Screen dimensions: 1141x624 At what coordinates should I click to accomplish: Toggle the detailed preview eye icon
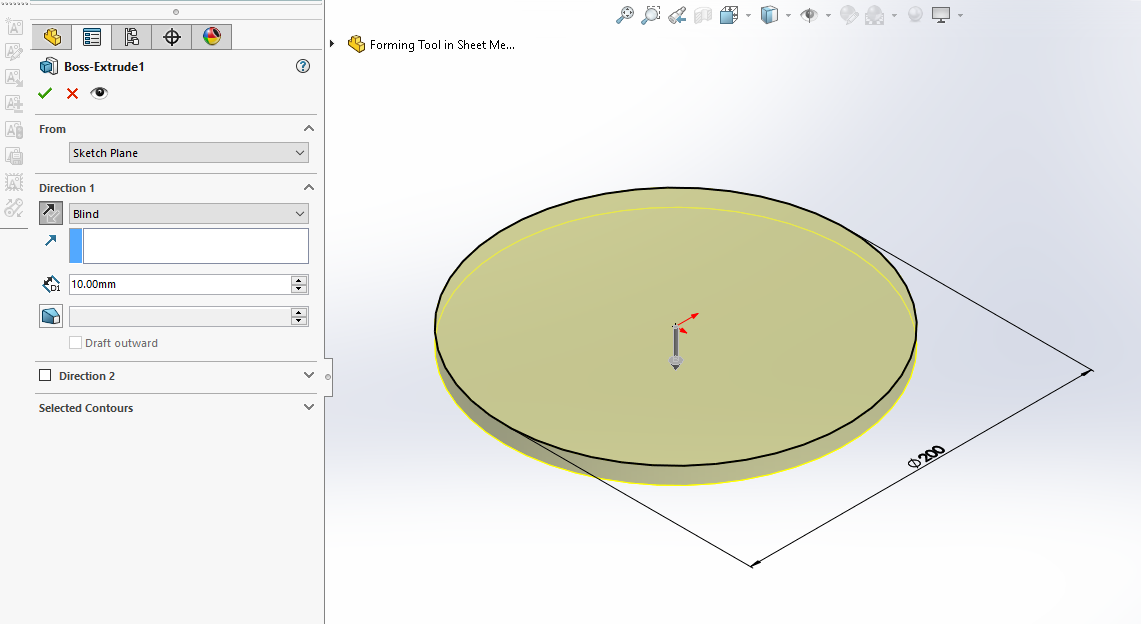click(99, 93)
